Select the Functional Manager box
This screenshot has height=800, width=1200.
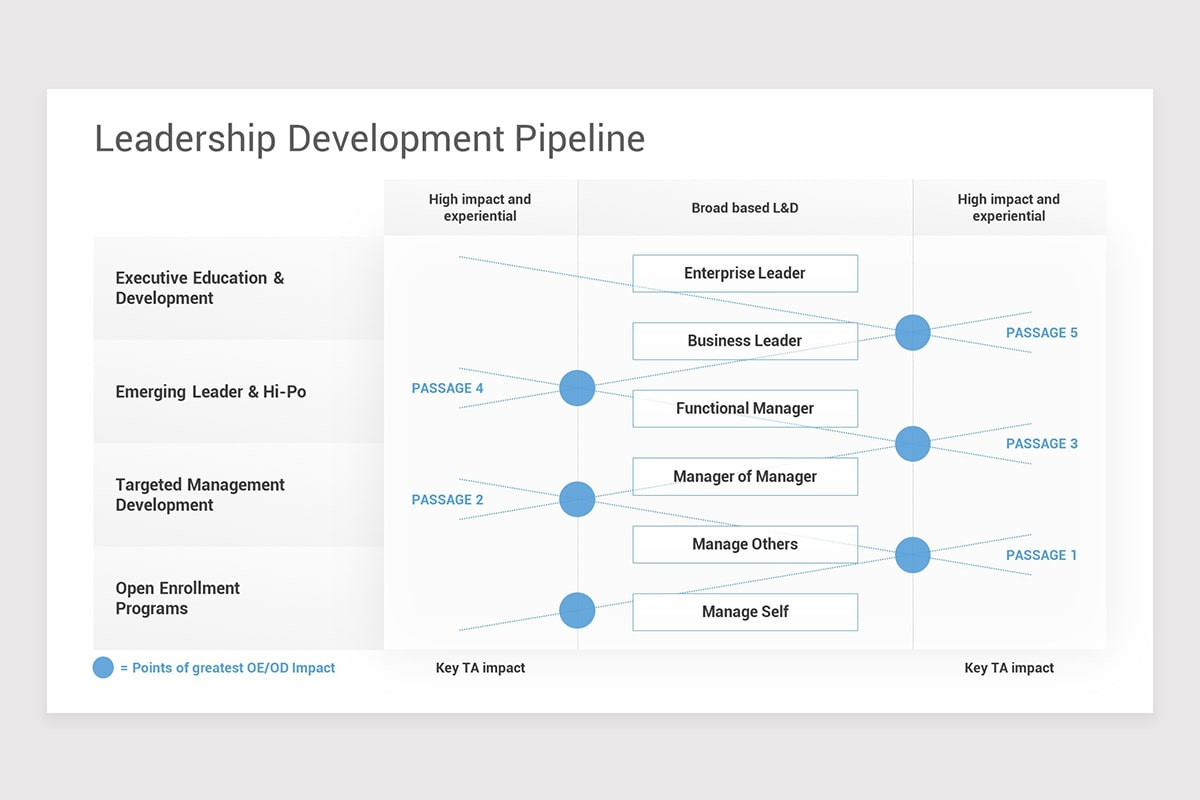[744, 408]
